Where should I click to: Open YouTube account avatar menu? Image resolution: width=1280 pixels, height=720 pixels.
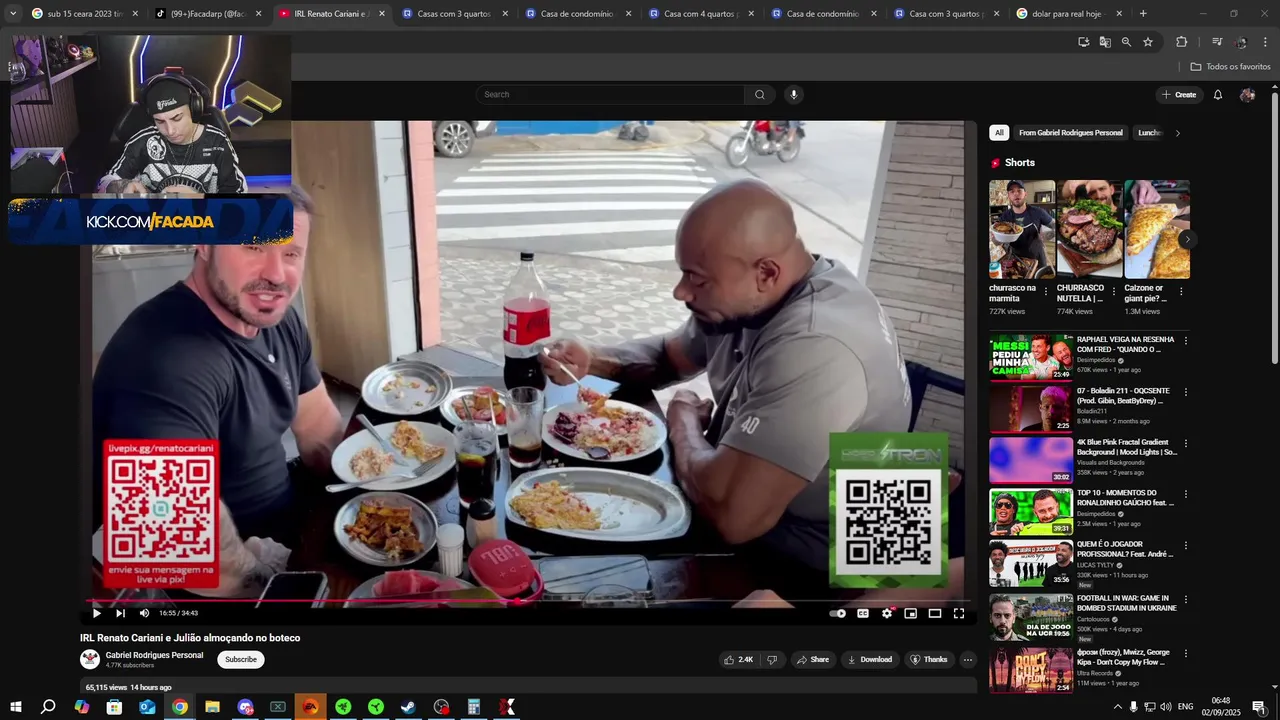[x=1247, y=95]
